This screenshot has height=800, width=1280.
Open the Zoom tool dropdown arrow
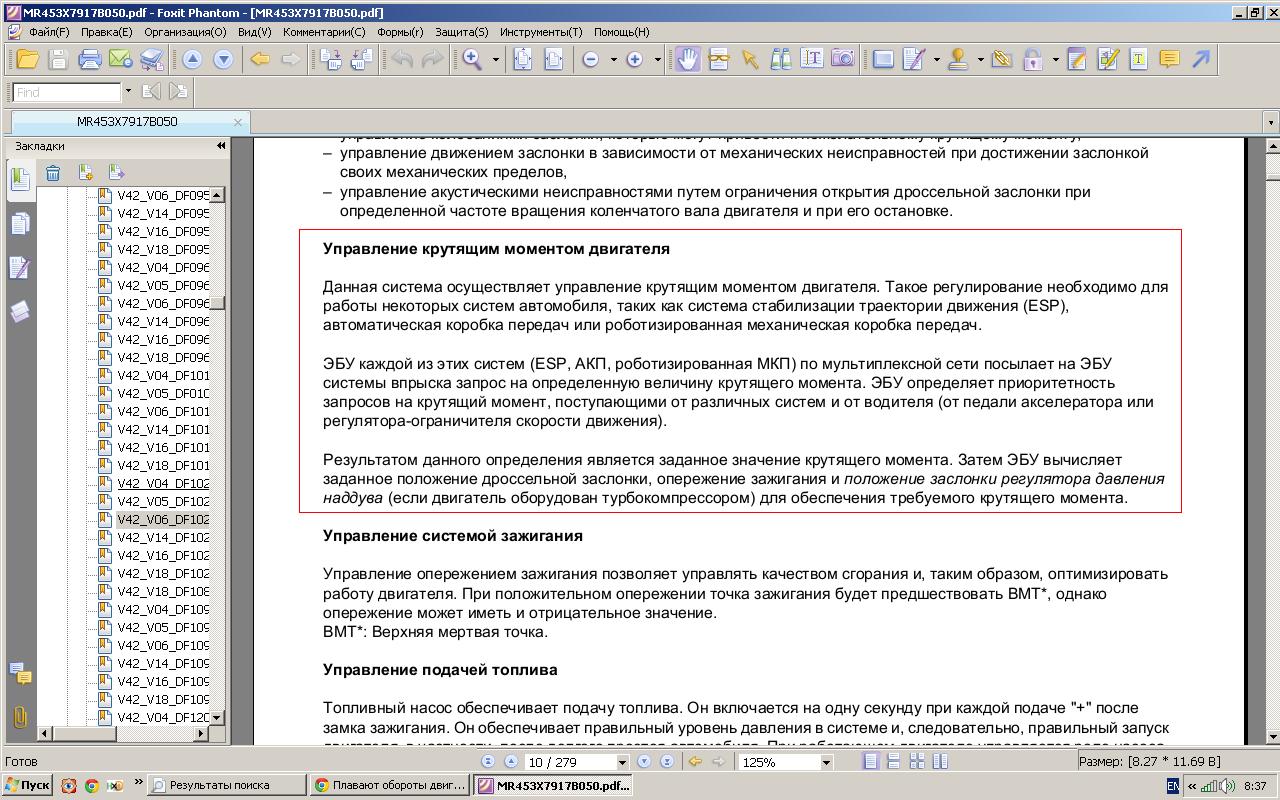point(495,60)
